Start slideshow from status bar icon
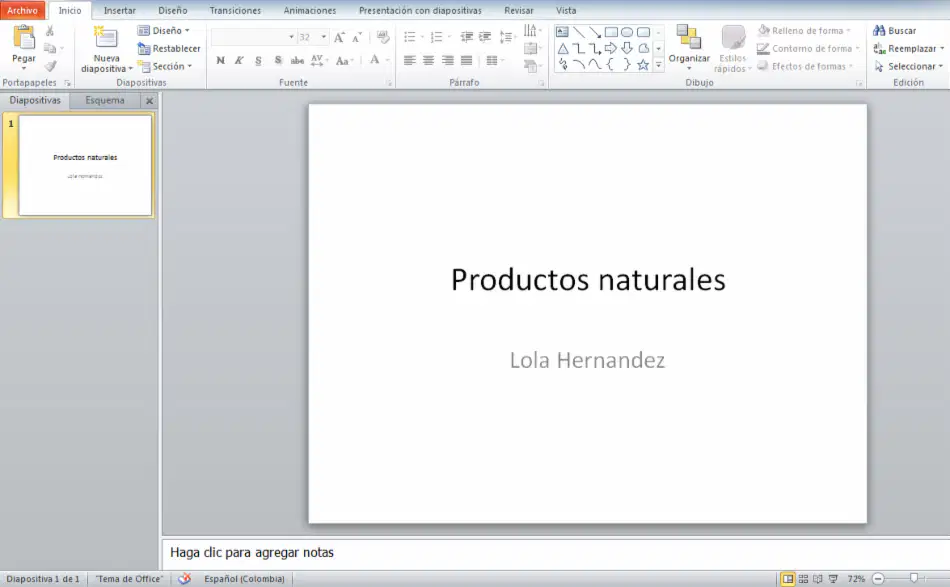Viewport: 950px width, 587px height. (x=834, y=579)
